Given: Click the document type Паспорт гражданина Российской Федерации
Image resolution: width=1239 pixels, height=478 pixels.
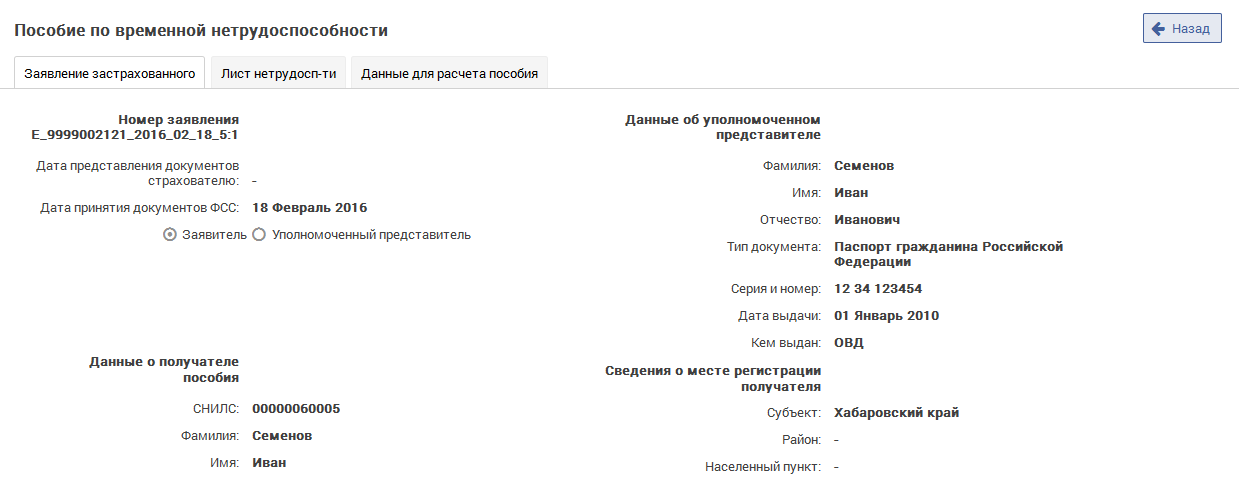Looking at the screenshot, I should (x=949, y=254).
